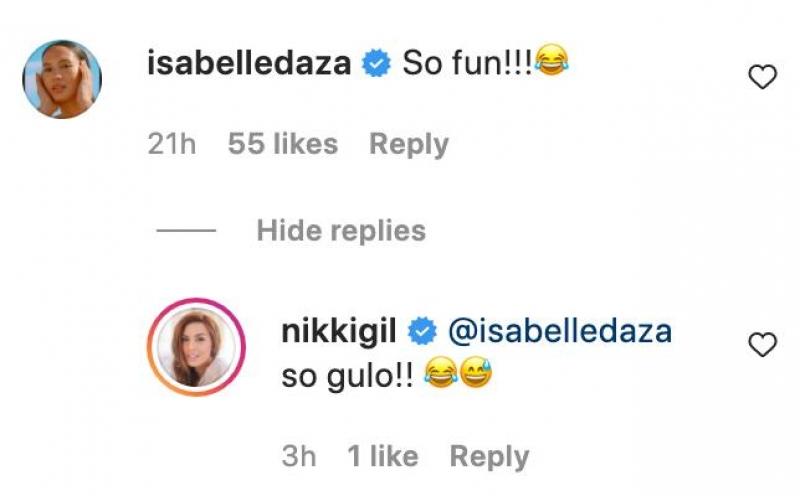Image resolution: width=800 pixels, height=496 pixels.
Task: View who gave the 1 like
Action: [382, 457]
